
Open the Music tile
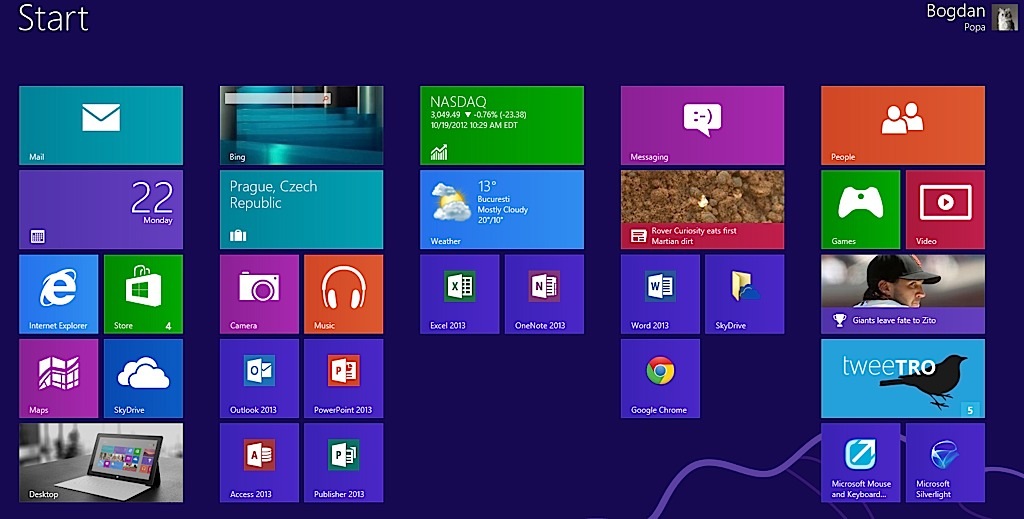point(344,294)
